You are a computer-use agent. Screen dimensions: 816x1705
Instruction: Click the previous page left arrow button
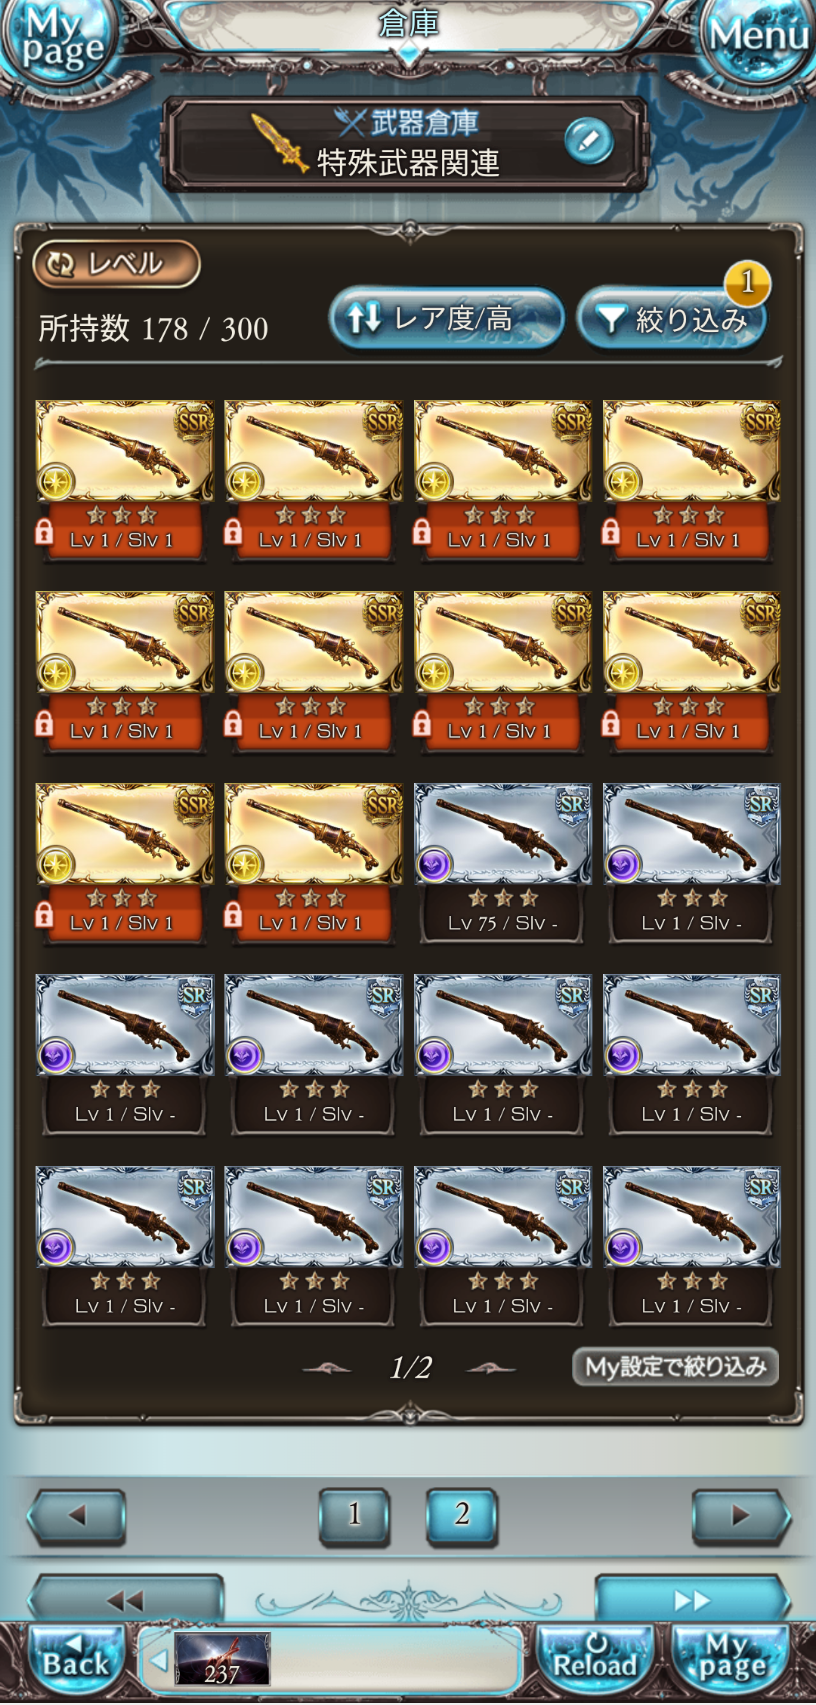[76, 1516]
